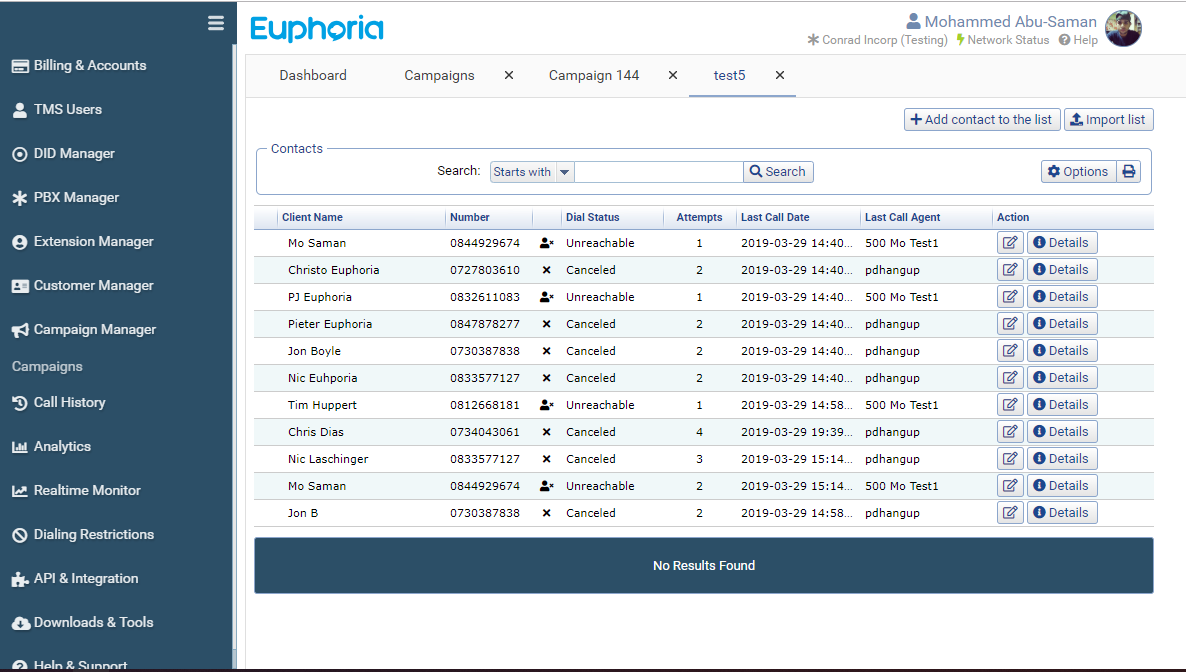Click into the contacts search text field
1186x672 pixels.
pyautogui.click(x=658, y=172)
